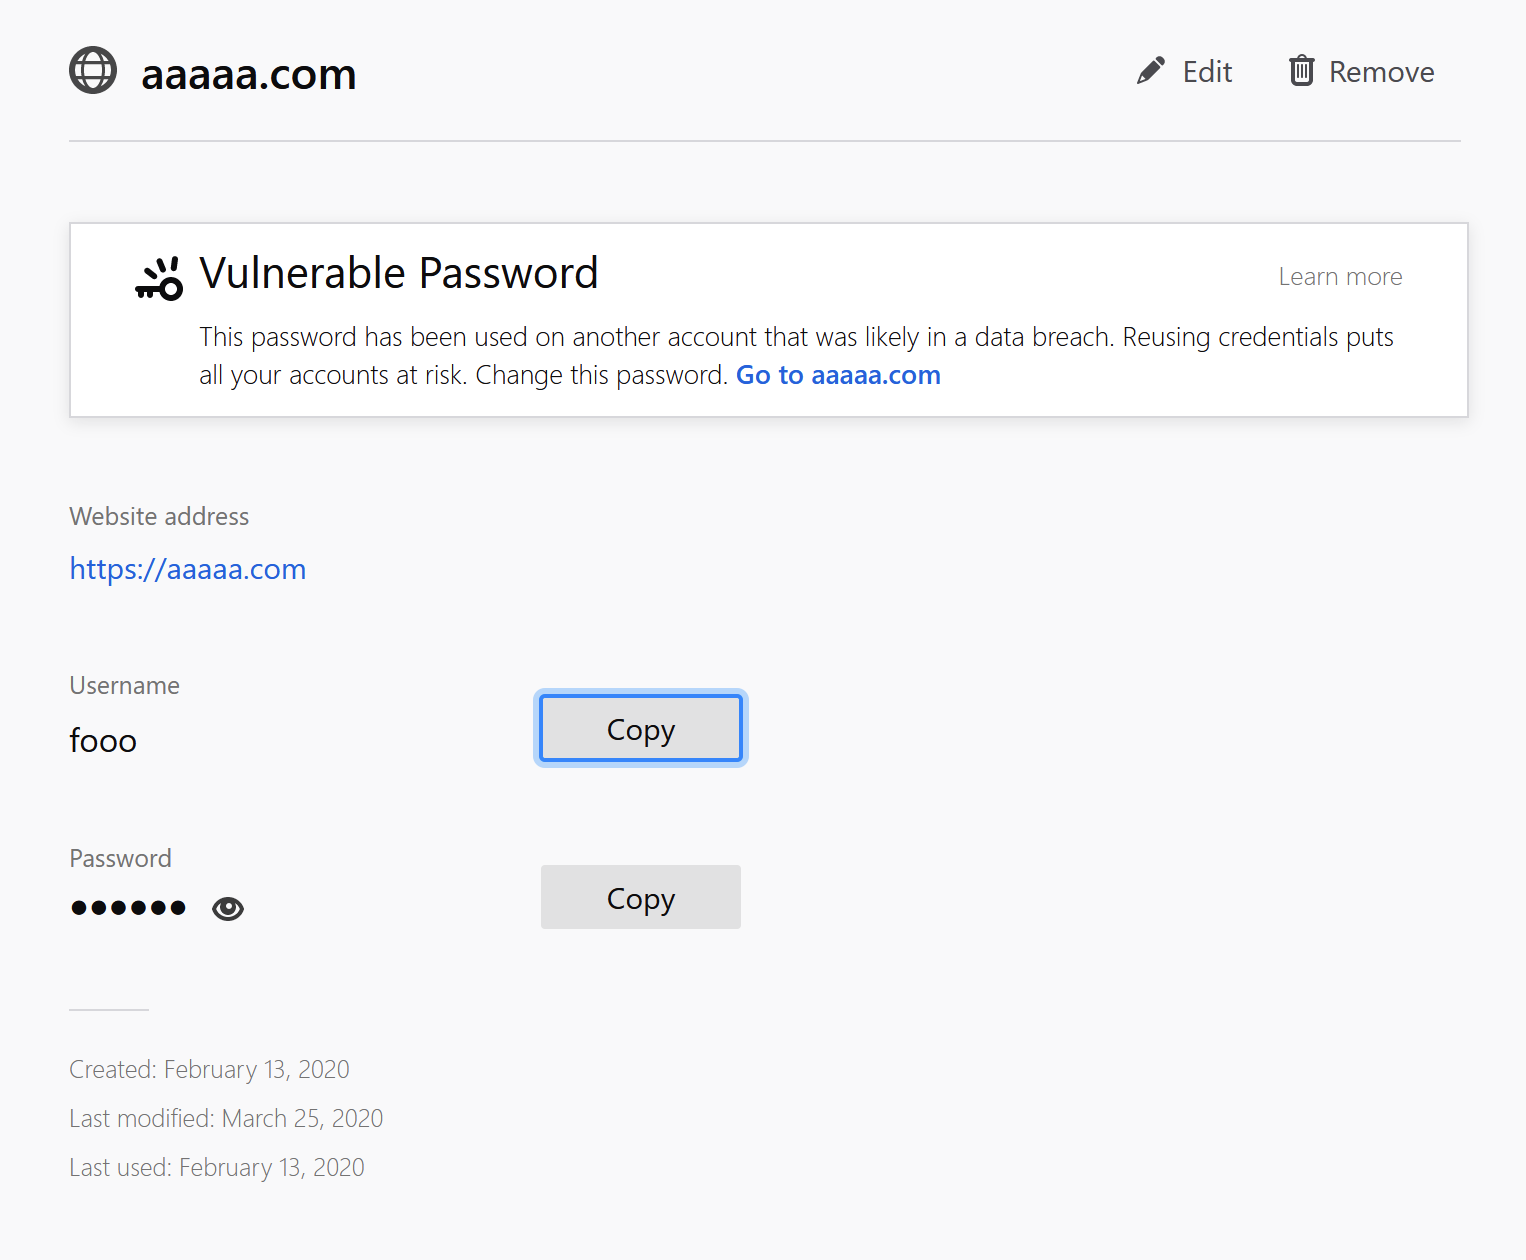Click the Vulnerable Password heading
Image resolution: width=1526 pixels, height=1260 pixels.
click(399, 273)
